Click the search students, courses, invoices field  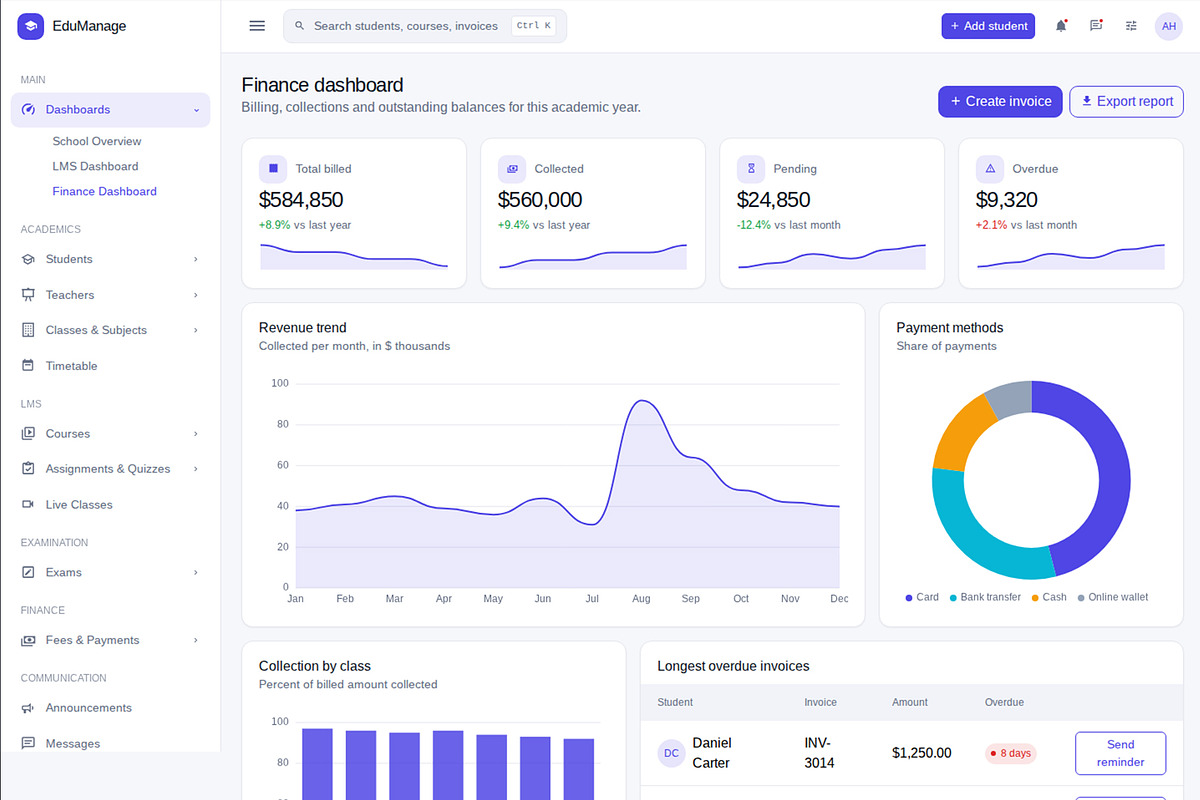pyautogui.click(x=425, y=26)
